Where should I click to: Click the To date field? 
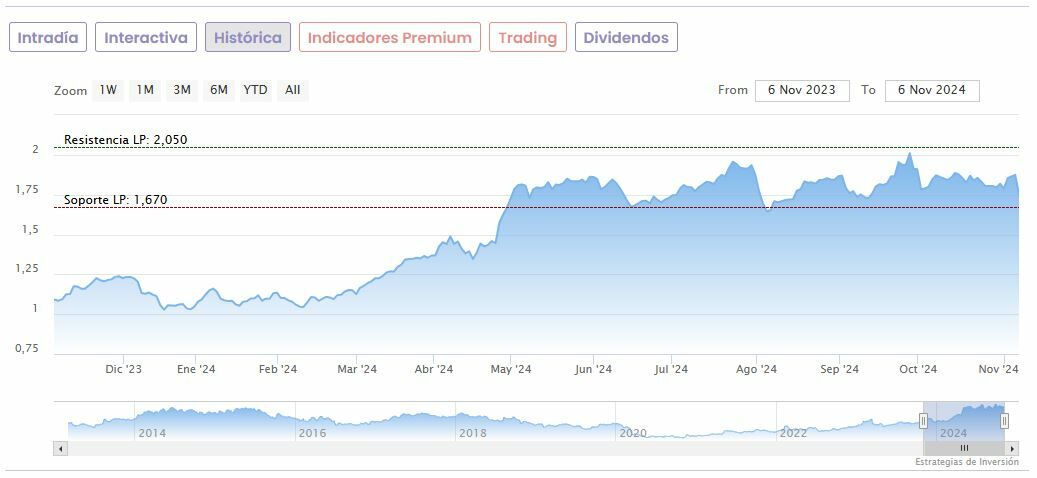coord(932,90)
